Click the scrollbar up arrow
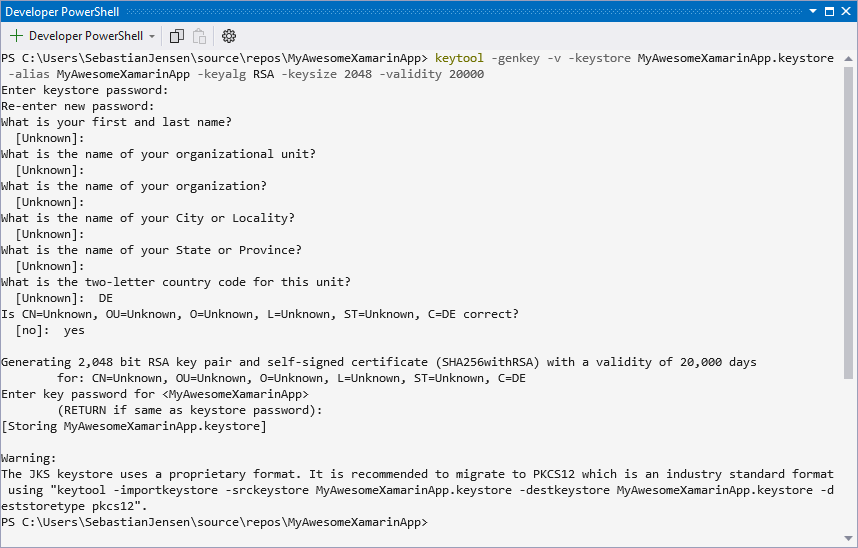Image resolution: width=858 pixels, height=548 pixels. point(850,56)
